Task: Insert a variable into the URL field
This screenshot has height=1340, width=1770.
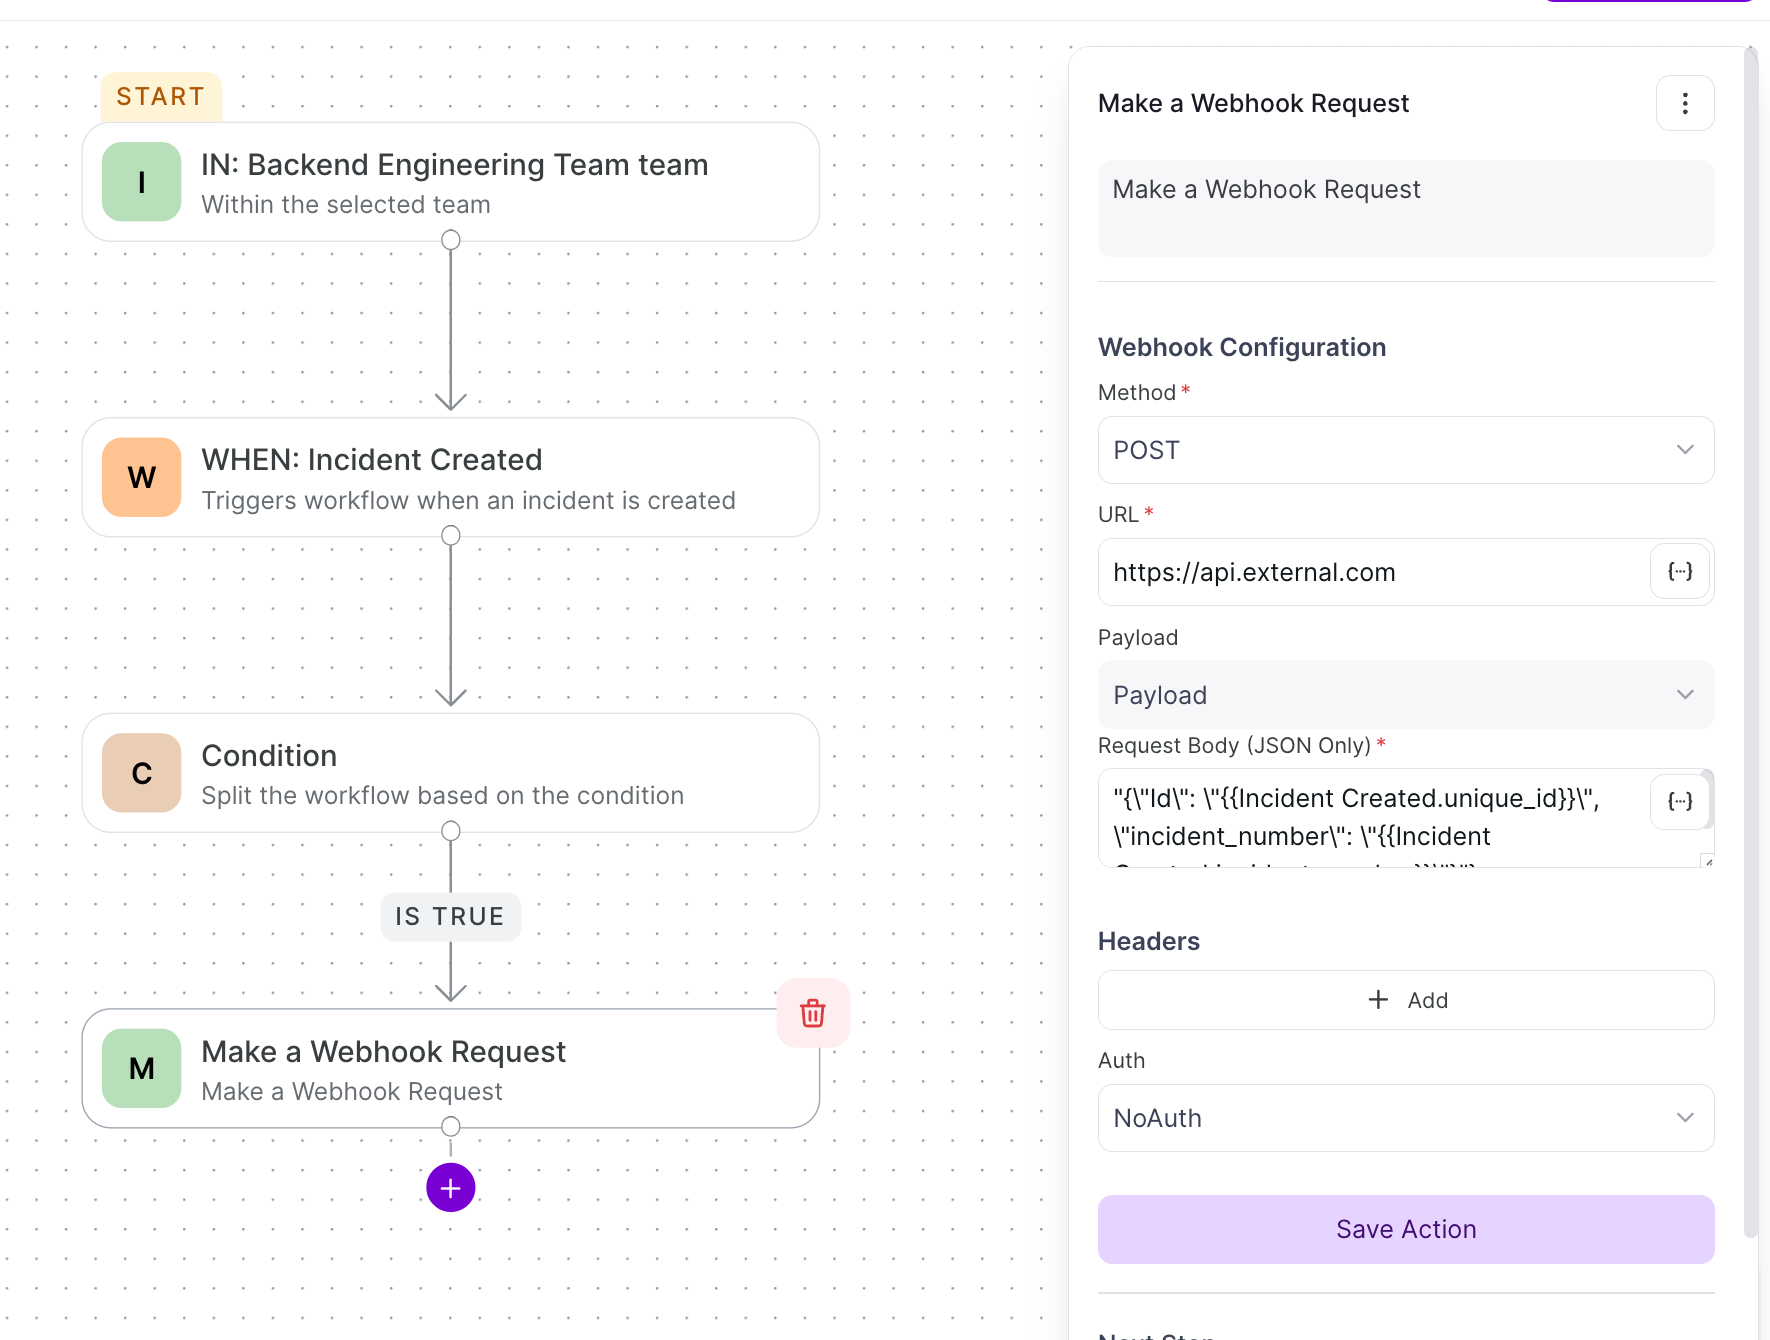Action: 1680,572
